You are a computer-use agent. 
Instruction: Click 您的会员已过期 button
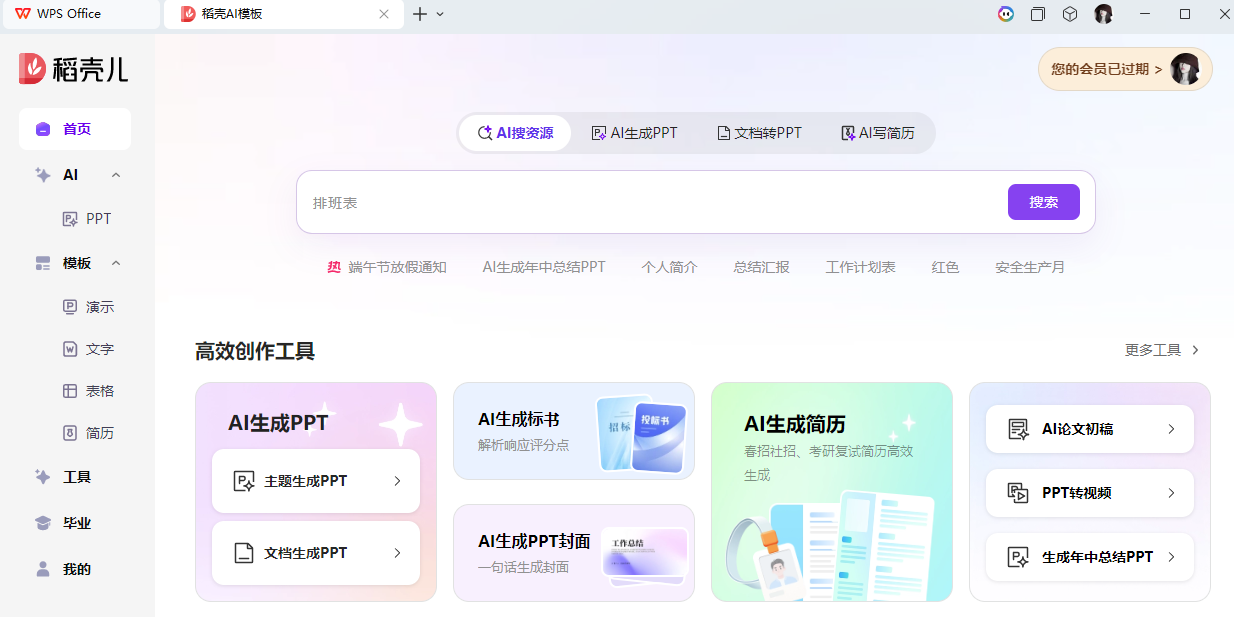[1125, 69]
